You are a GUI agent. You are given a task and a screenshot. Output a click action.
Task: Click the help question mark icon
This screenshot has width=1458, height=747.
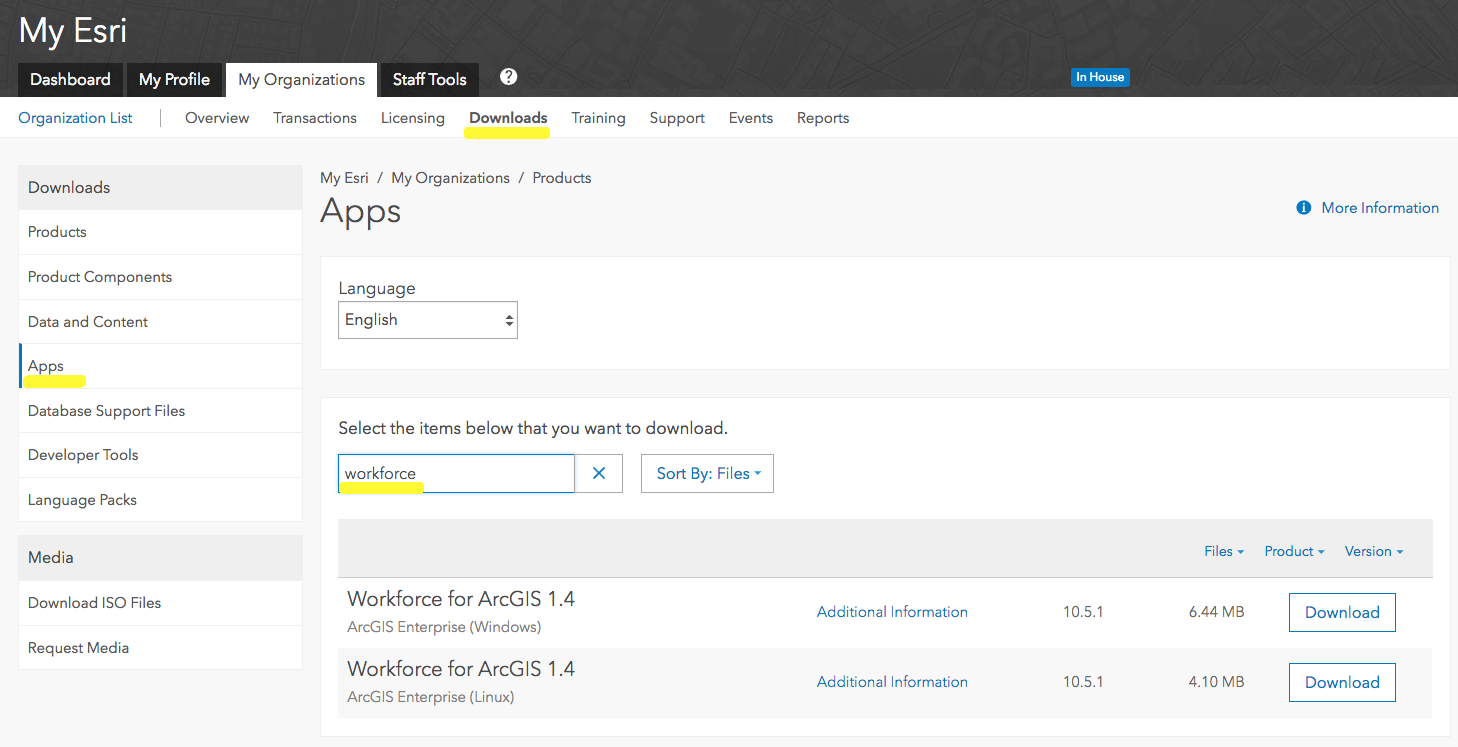pos(508,77)
